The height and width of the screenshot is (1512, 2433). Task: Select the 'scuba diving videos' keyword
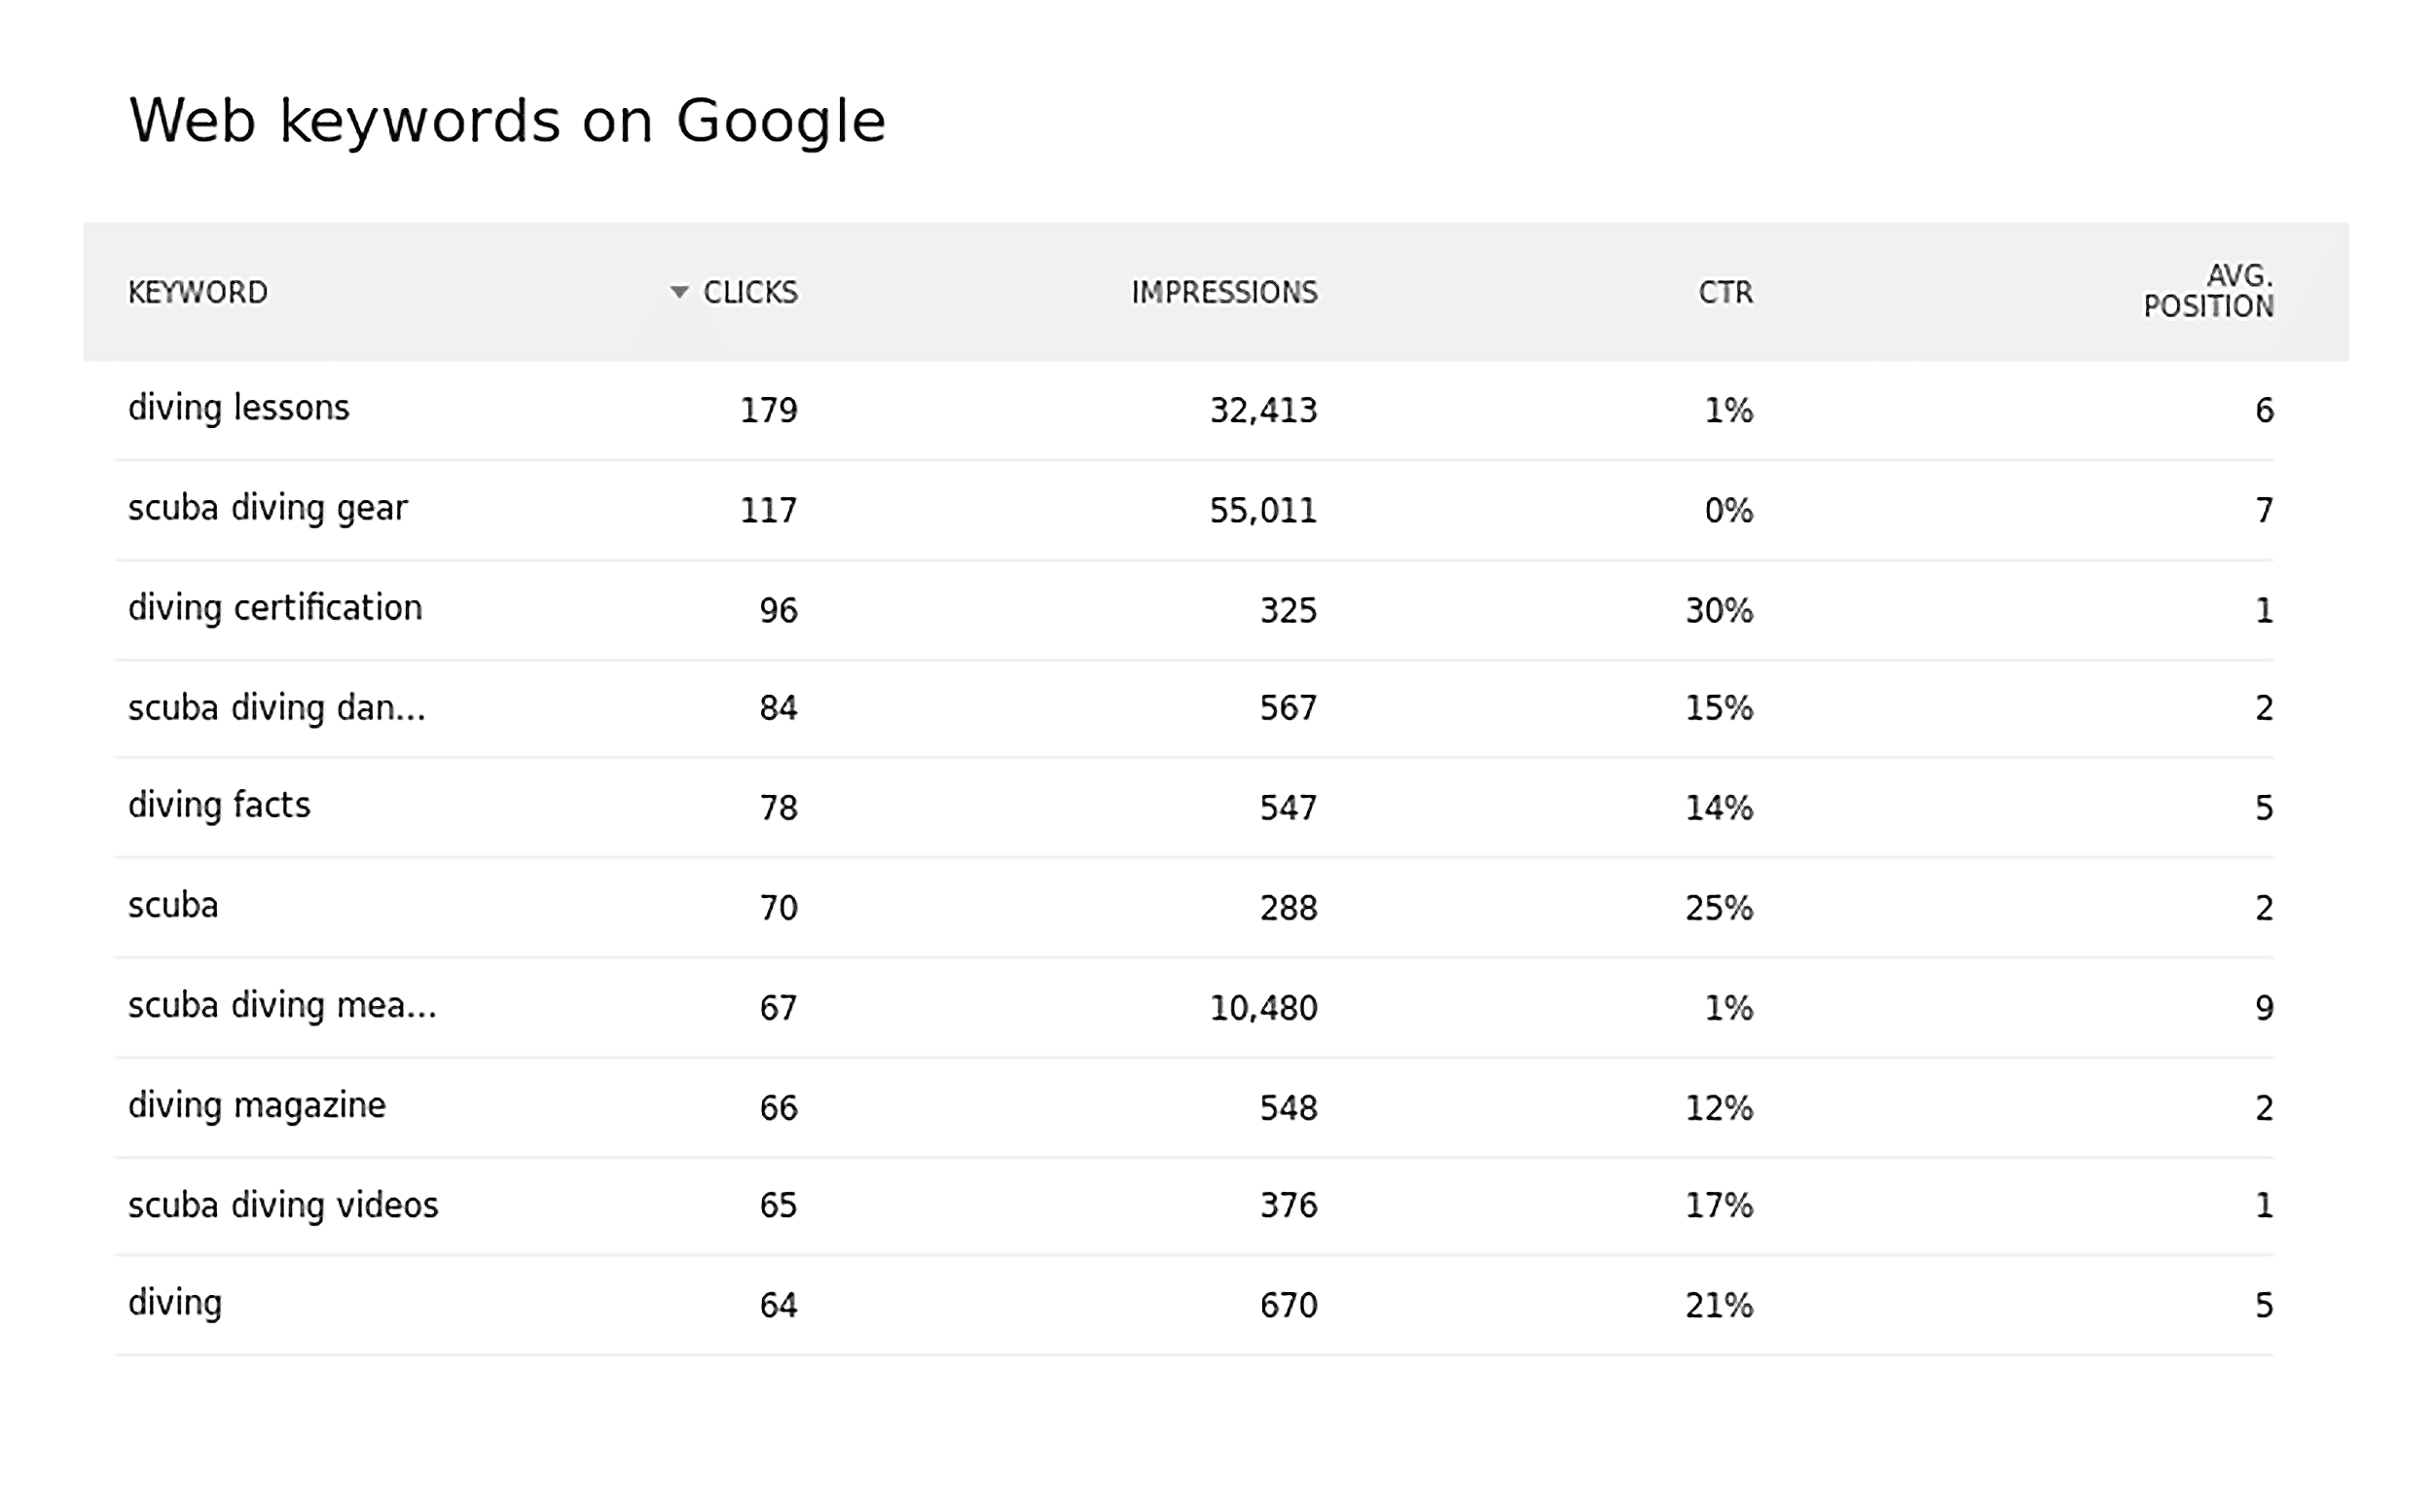coord(282,1205)
